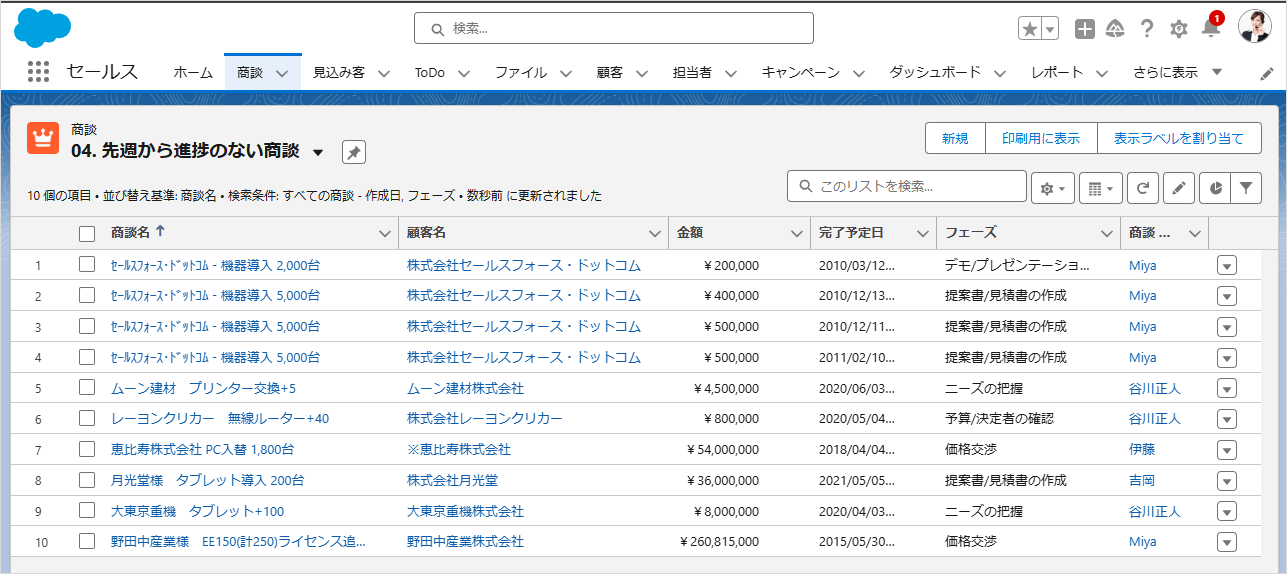Open the list view picker dropdown
This screenshot has height=574, width=1287.
coord(318,152)
